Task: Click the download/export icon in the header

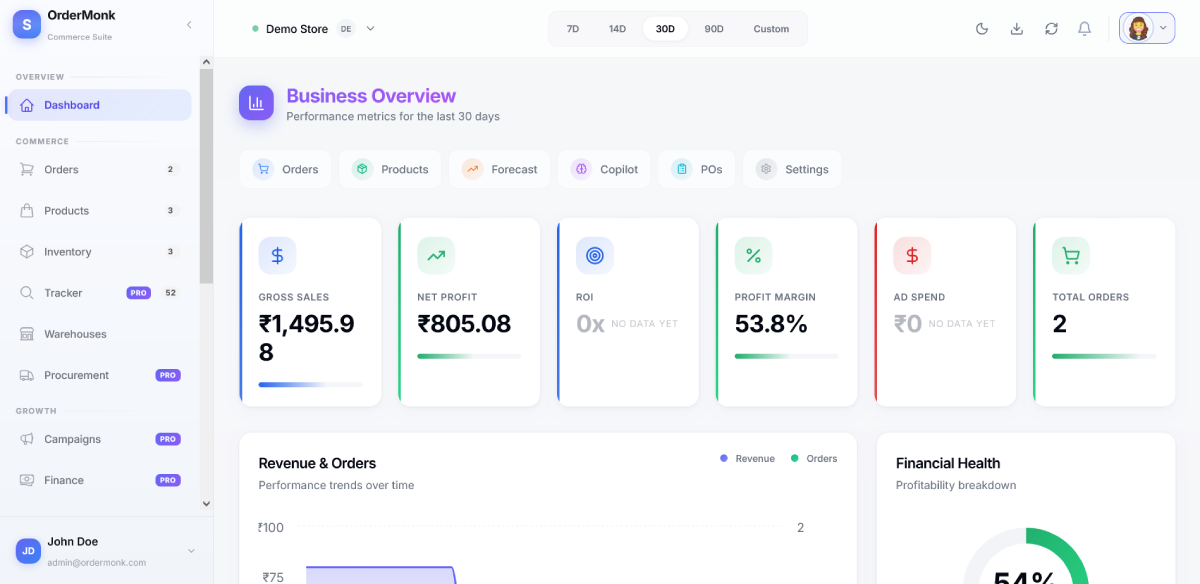Action: (1016, 28)
